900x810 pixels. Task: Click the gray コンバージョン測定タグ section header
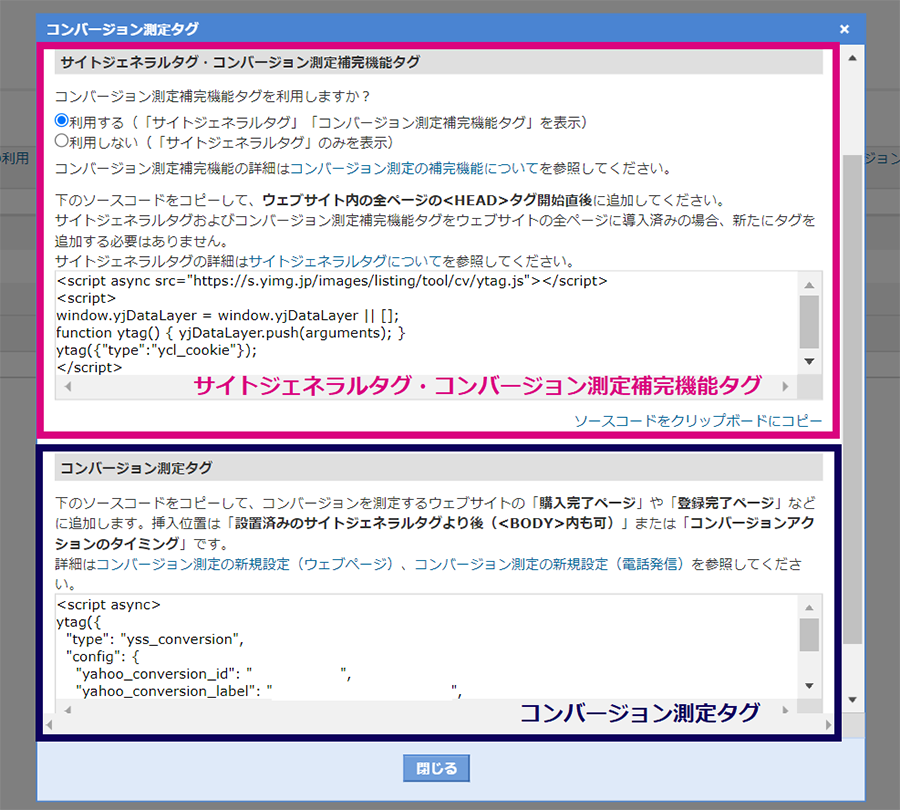pos(439,468)
